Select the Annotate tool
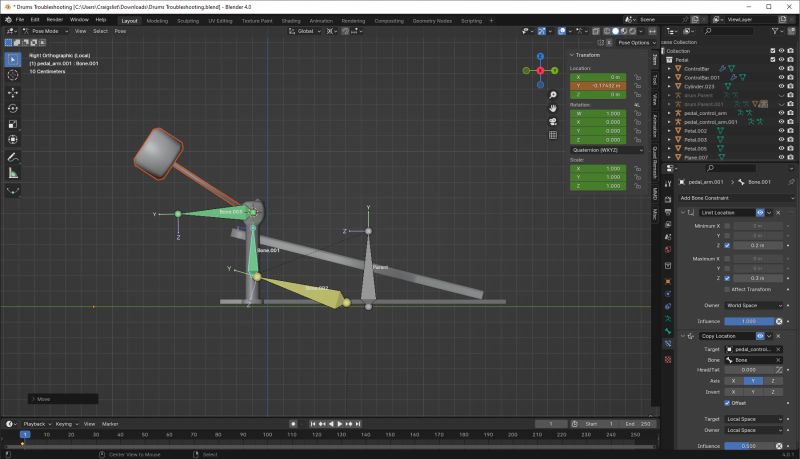800x459 pixels. tap(13, 157)
